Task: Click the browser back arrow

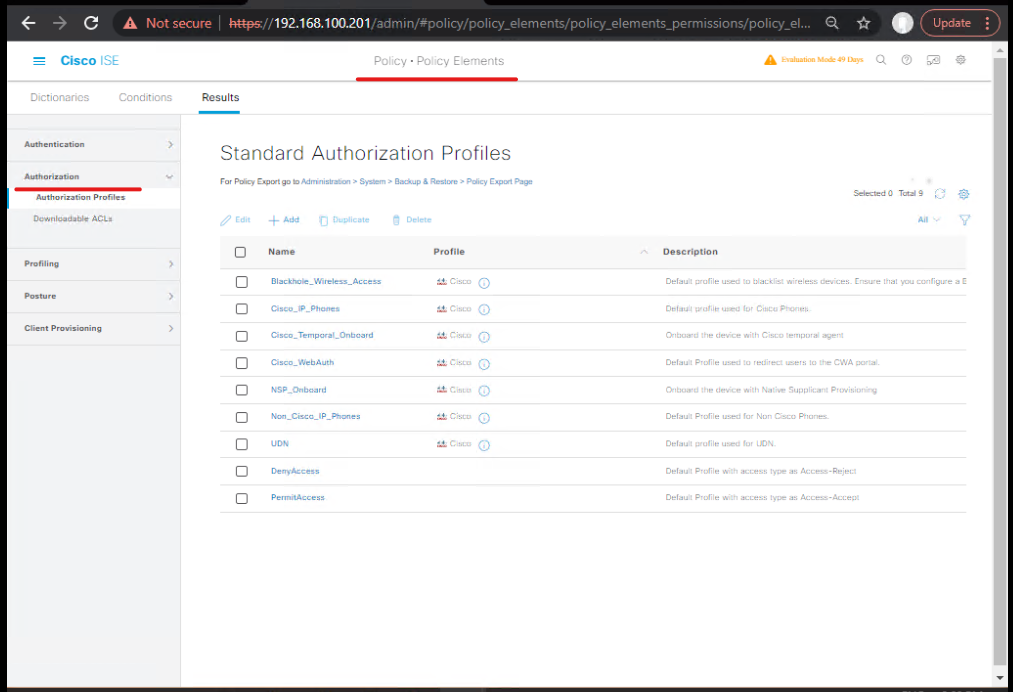Action: [28, 23]
